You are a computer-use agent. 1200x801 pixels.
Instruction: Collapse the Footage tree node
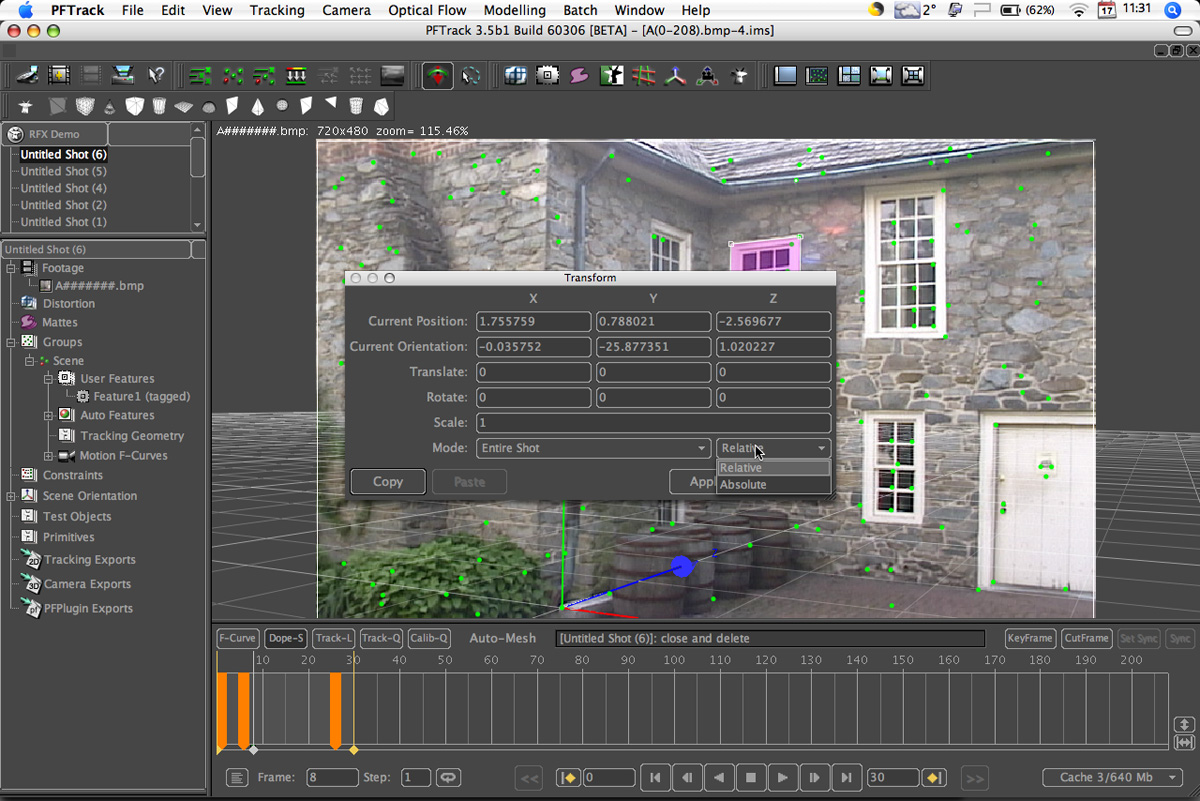coord(11,268)
